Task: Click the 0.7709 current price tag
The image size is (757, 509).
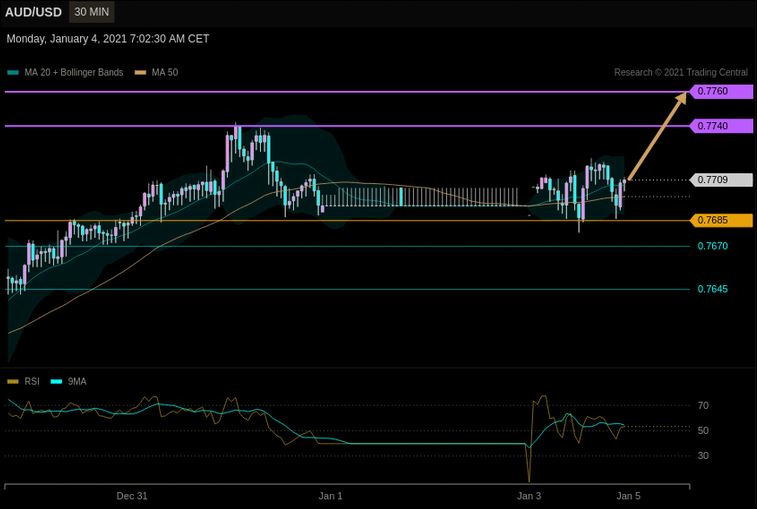Action: (x=721, y=180)
